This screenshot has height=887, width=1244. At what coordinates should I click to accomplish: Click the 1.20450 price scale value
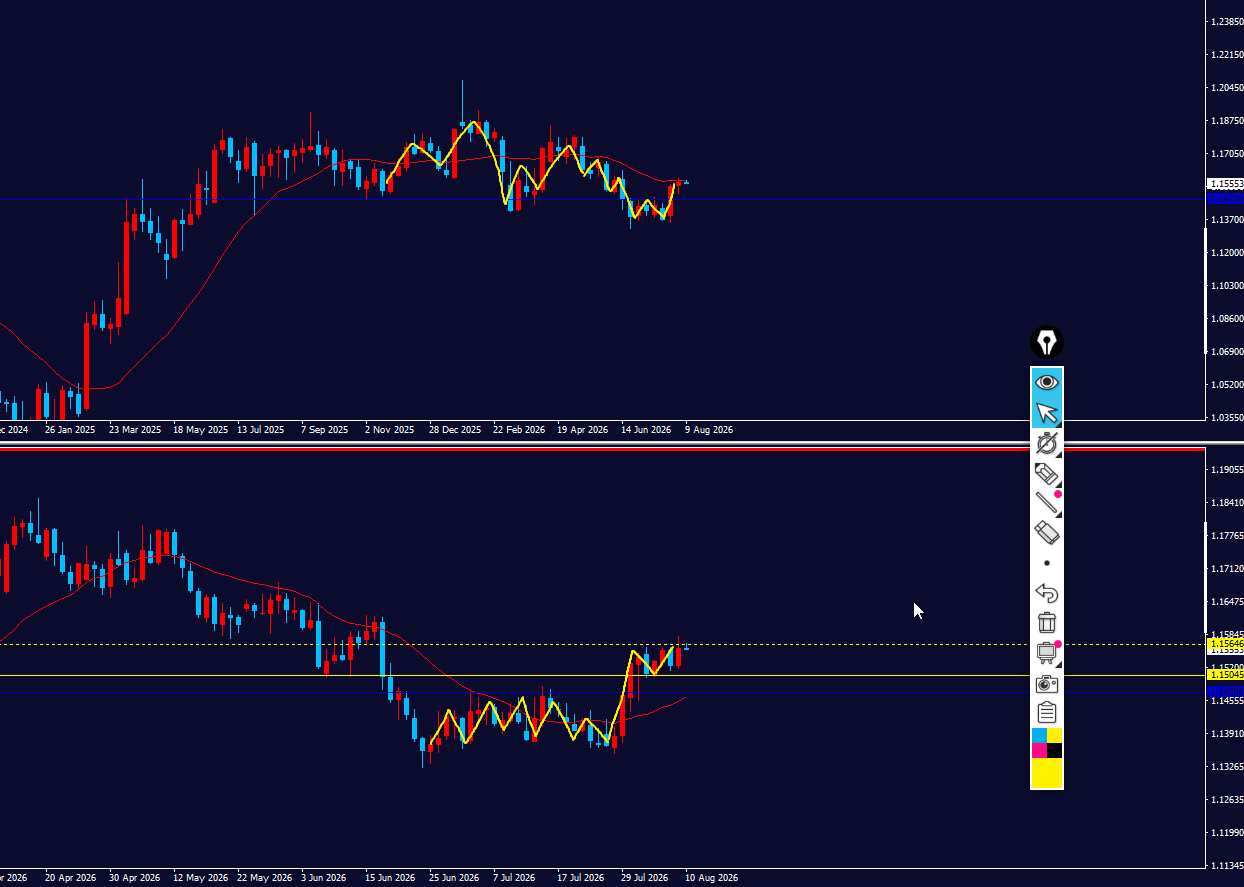point(1226,87)
